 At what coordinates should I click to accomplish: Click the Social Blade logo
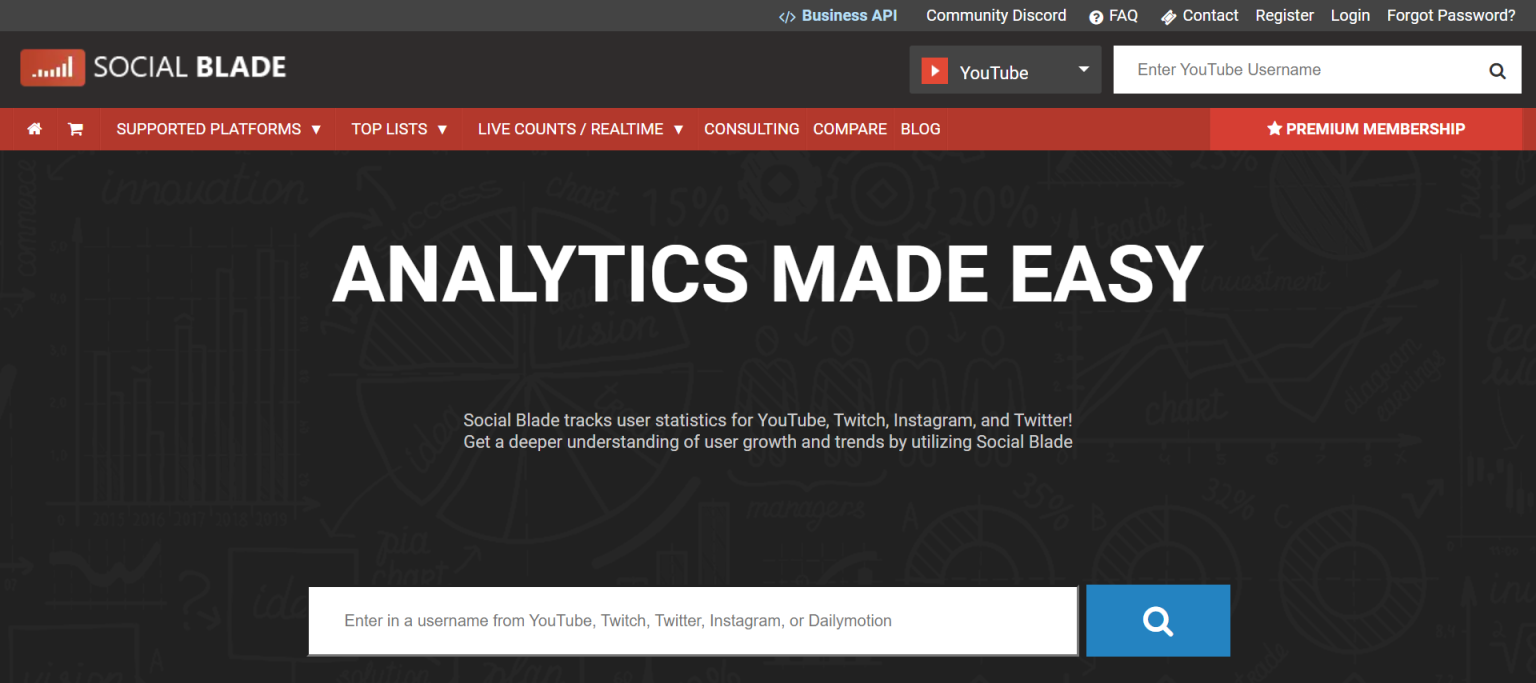[153, 68]
